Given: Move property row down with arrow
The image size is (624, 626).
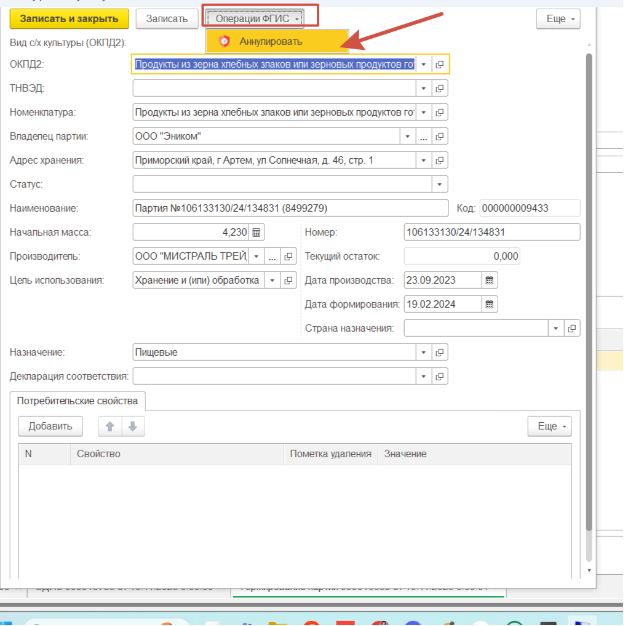Looking at the screenshot, I should [x=132, y=426].
